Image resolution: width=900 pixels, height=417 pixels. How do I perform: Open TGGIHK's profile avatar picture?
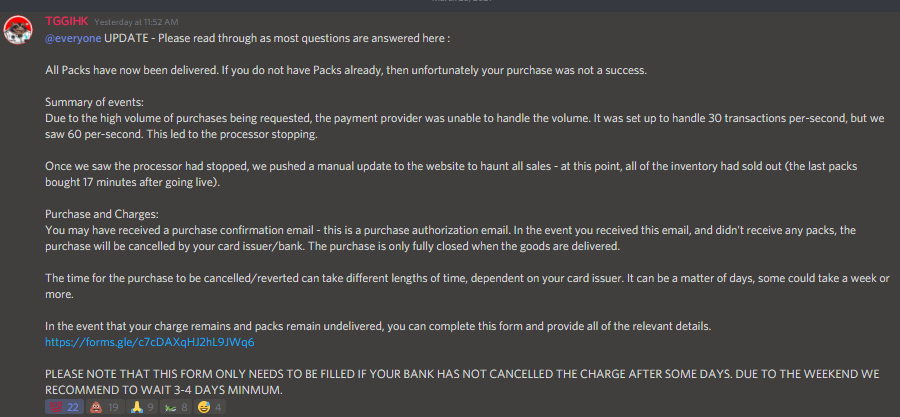click(x=18, y=30)
